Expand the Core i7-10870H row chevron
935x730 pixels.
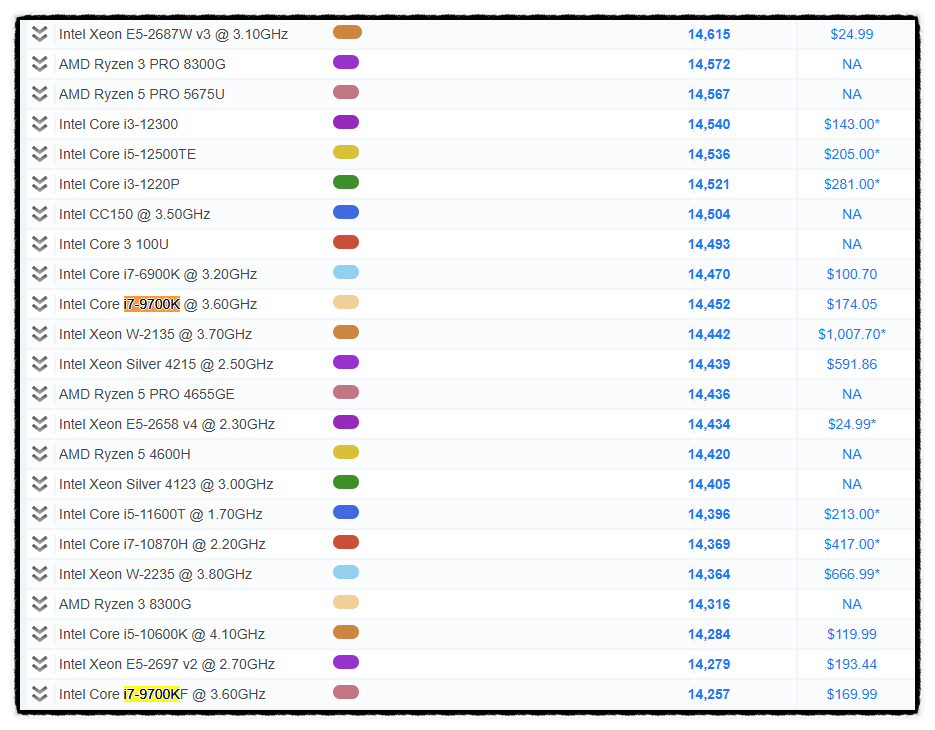[x=39, y=544]
